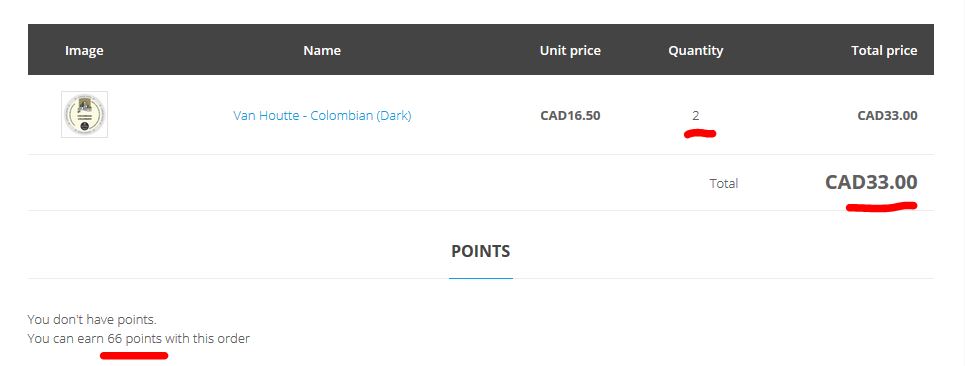965x366 pixels.
Task: Select the "You don't have points." text
Action: click(92, 320)
